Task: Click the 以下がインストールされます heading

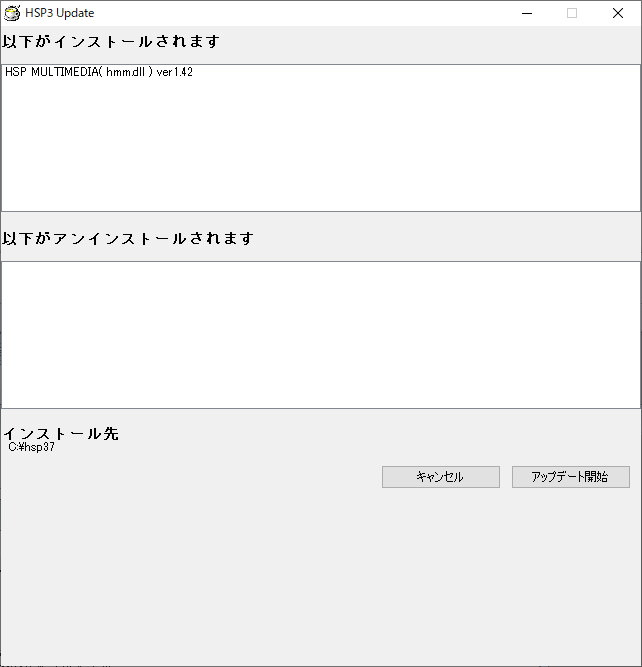Action: coord(111,42)
